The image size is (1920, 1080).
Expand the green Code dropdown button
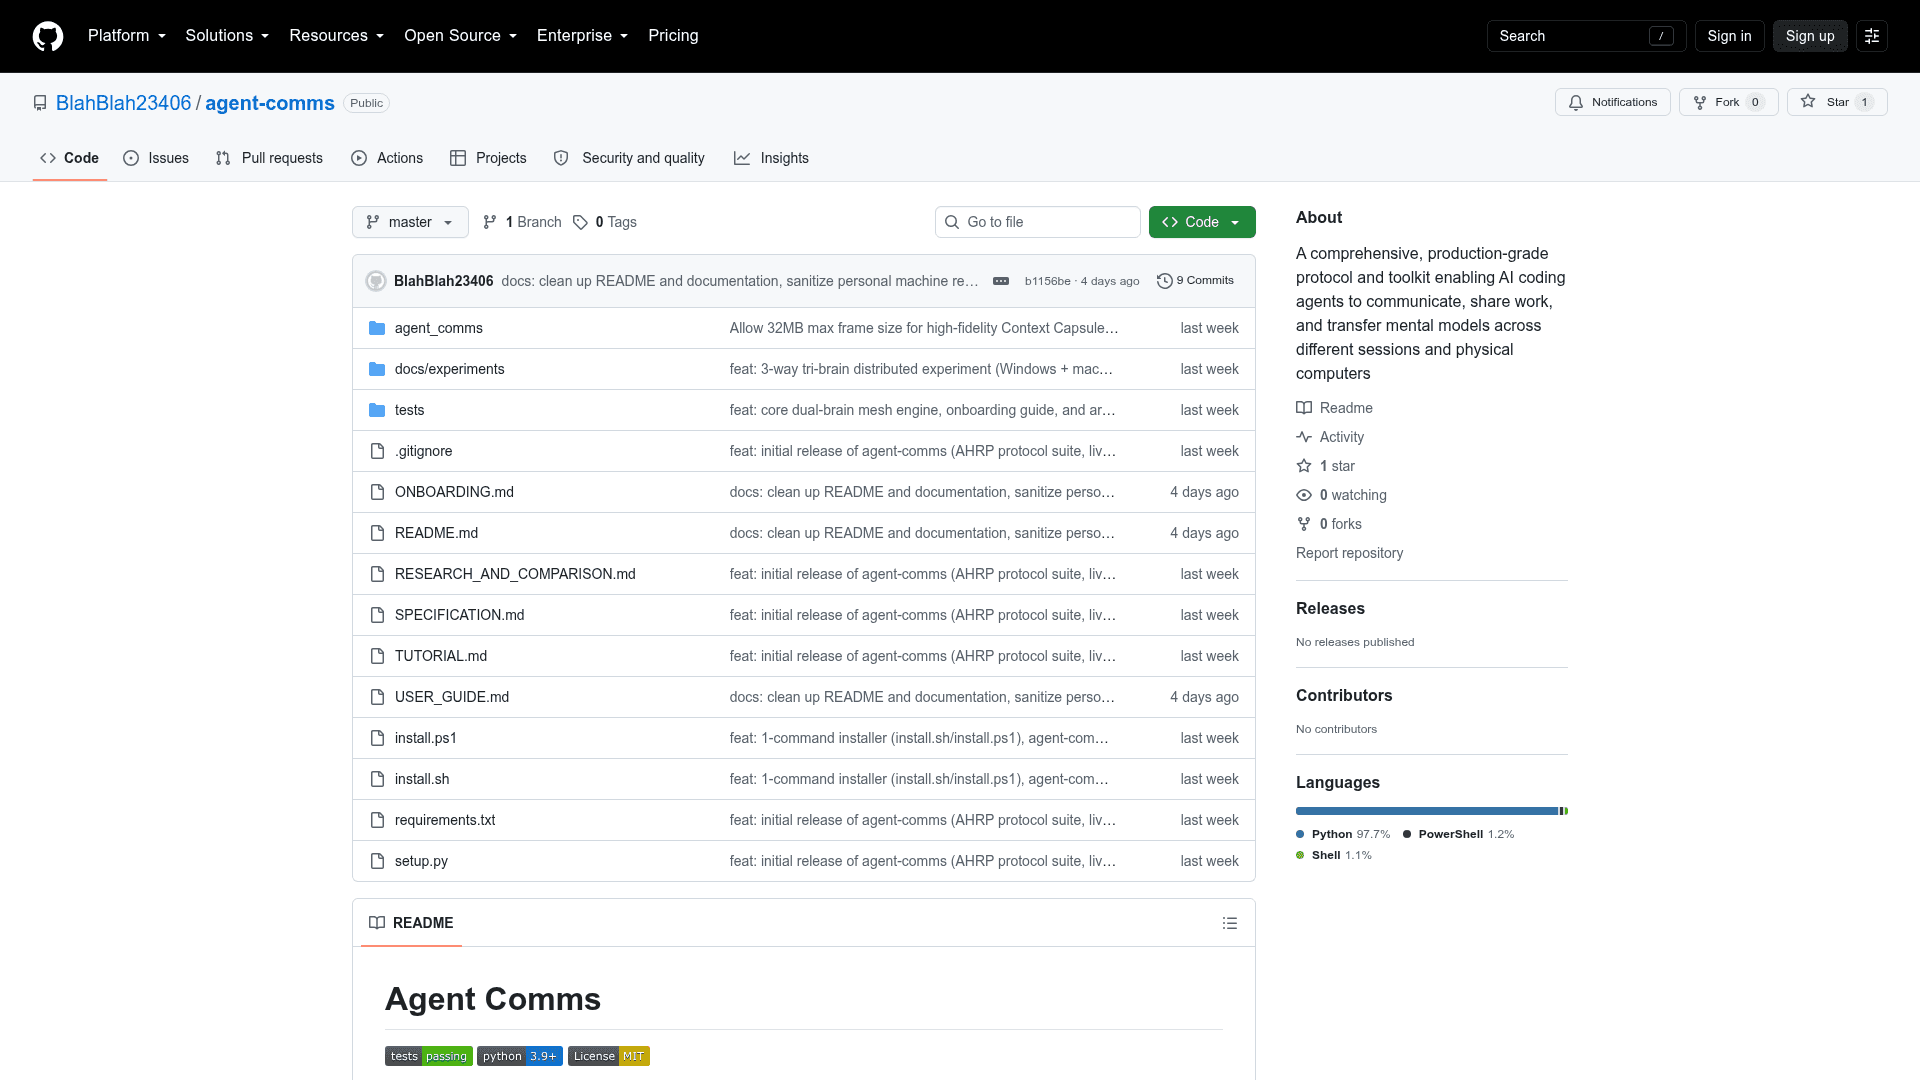[x=1202, y=222]
